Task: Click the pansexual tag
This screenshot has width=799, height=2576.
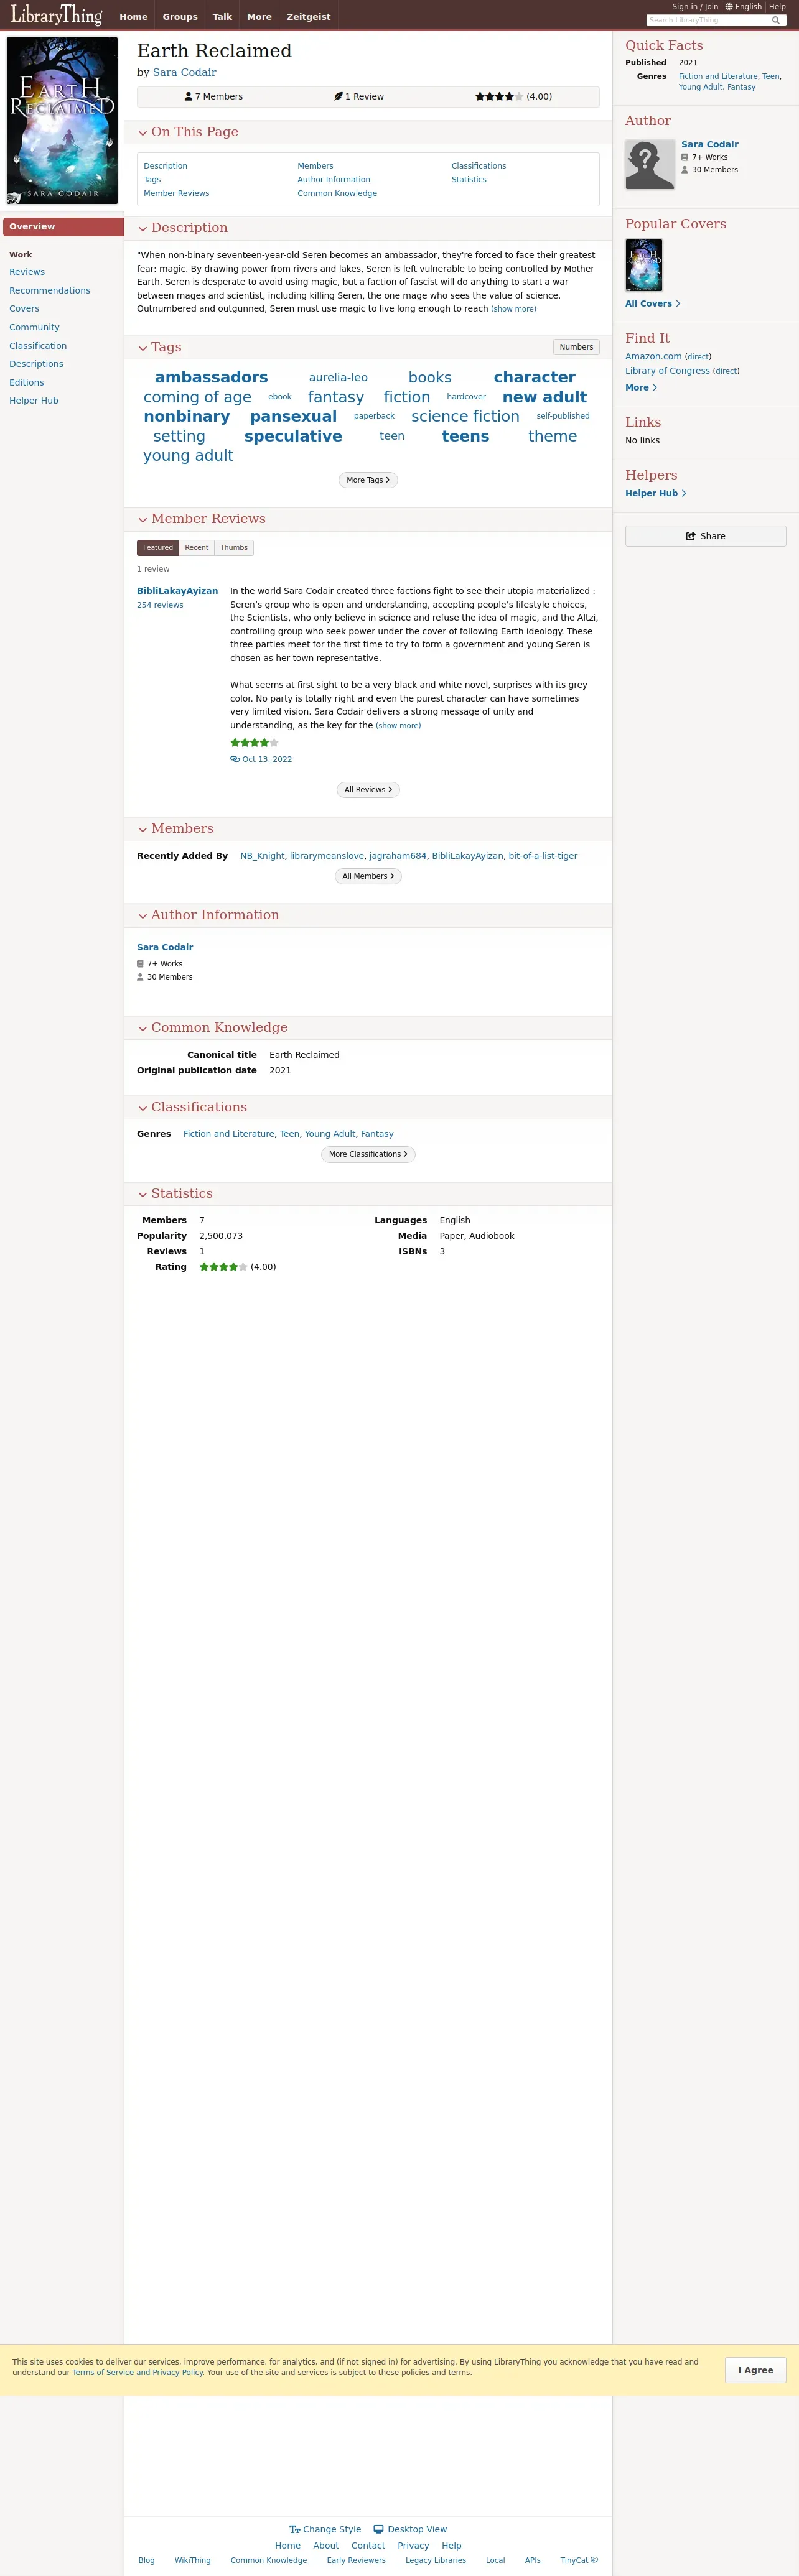Action: 293,416
